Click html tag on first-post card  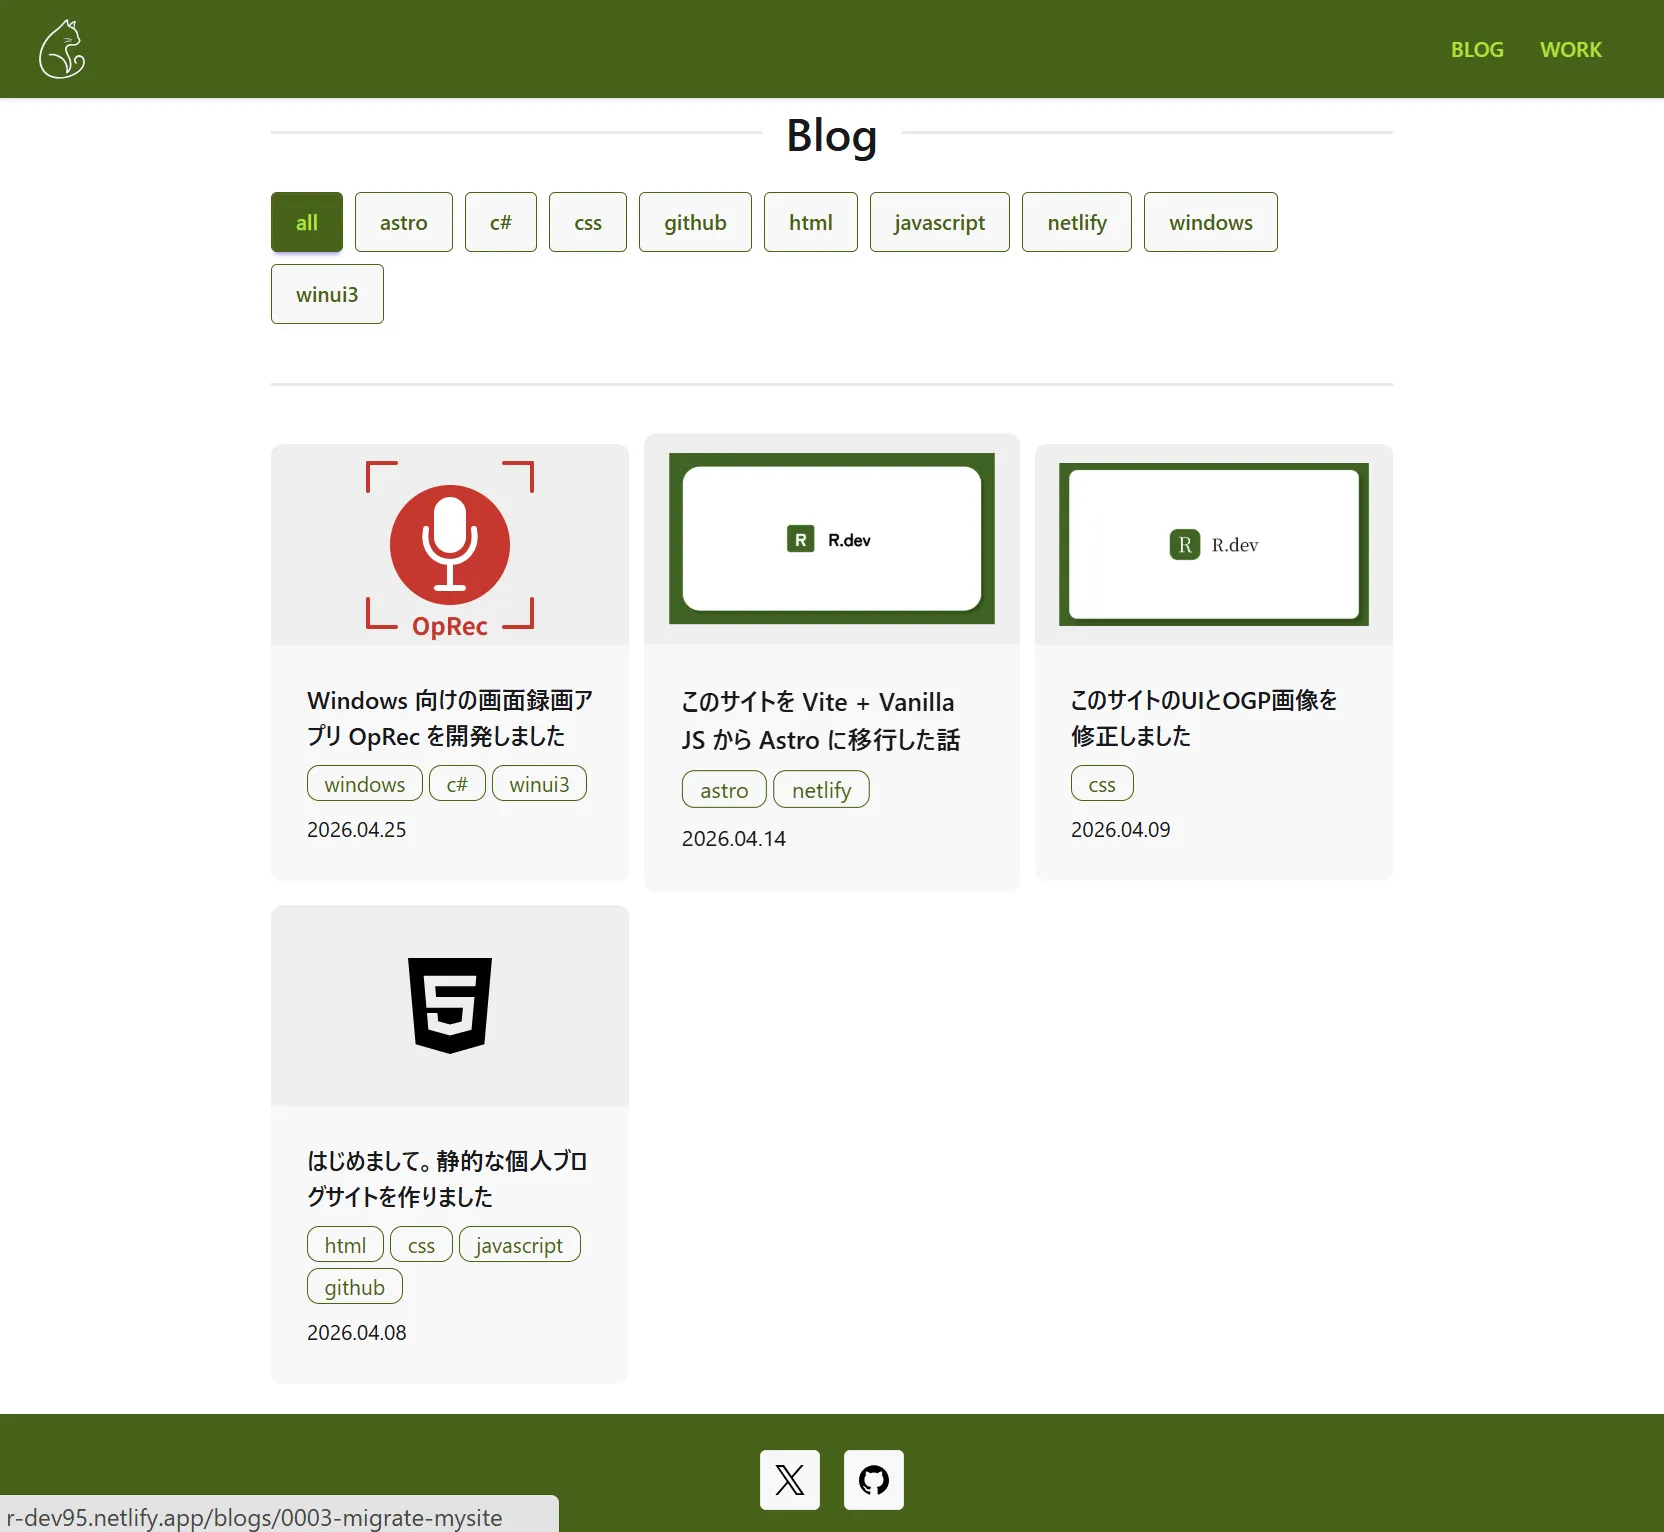click(345, 1245)
